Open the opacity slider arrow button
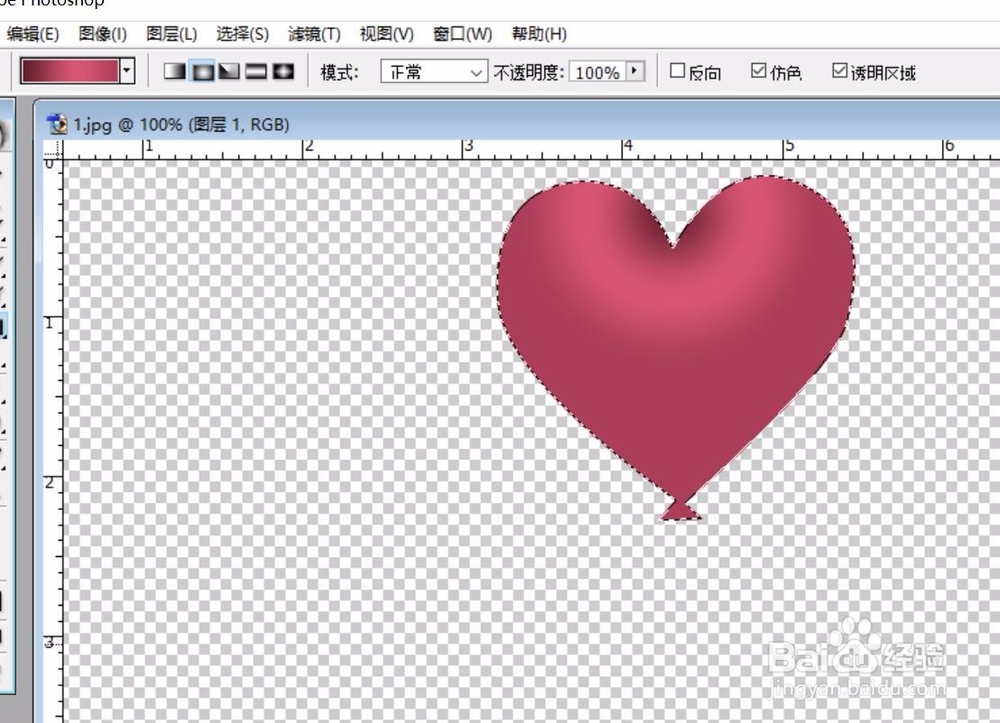Screen dimensions: 1000x723 (x=635, y=71)
